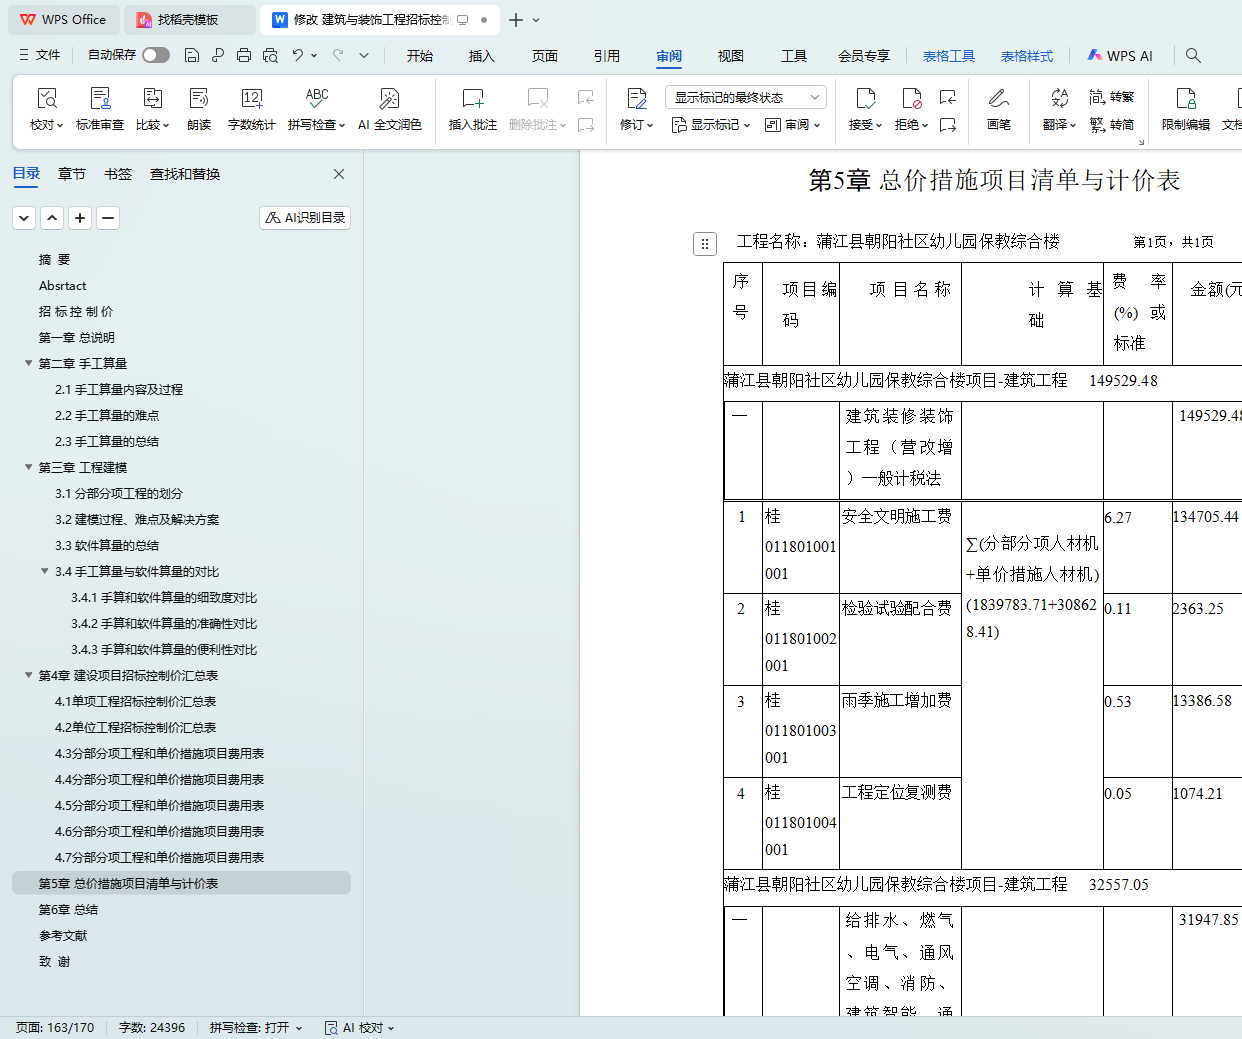The image size is (1242, 1039).
Task: Click the AI 全文润色 icon
Action: click(389, 99)
